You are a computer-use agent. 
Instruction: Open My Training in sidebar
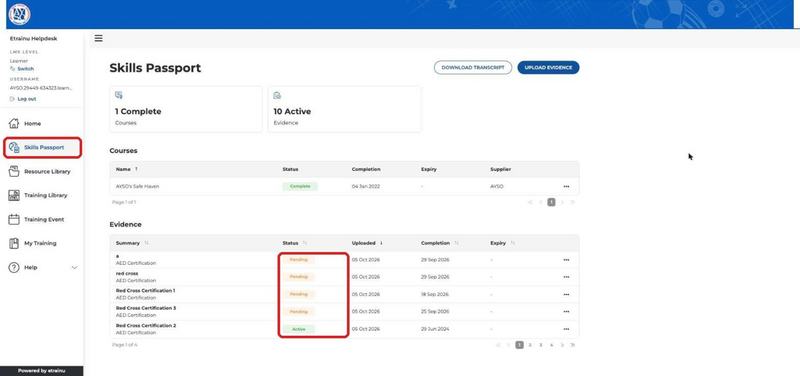[42, 243]
